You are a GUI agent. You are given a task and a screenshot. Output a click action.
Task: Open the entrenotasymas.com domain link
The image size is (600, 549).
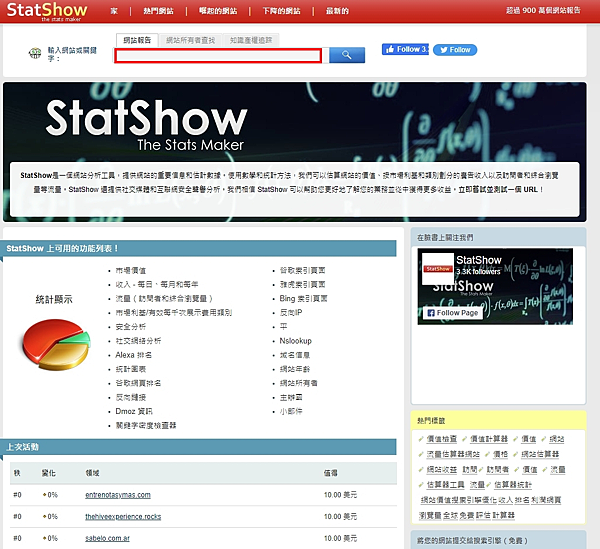tap(118, 495)
